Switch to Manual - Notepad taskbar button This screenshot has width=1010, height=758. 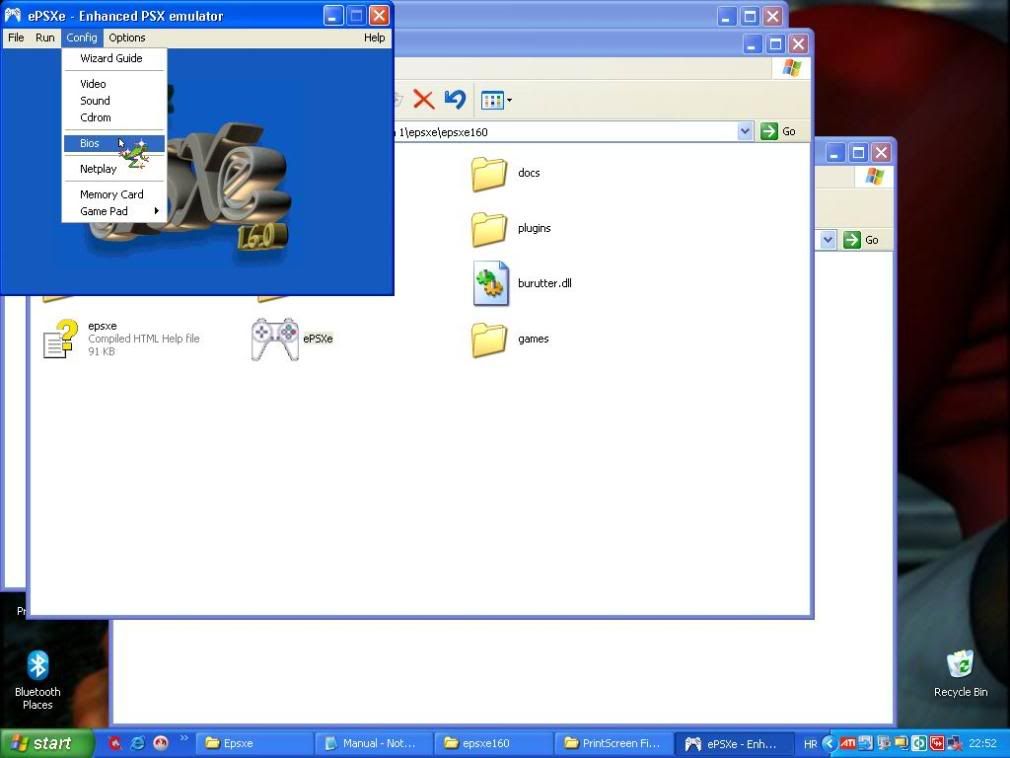point(375,743)
